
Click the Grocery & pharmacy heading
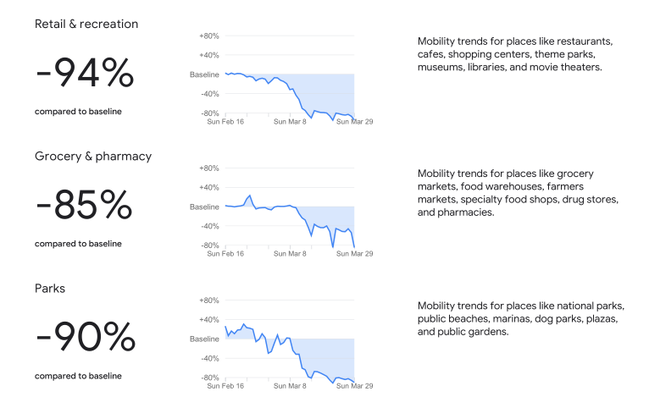tap(93, 156)
